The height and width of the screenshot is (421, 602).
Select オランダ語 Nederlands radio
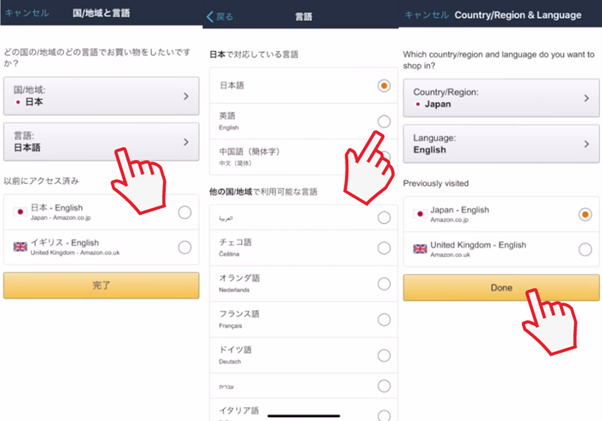384,284
